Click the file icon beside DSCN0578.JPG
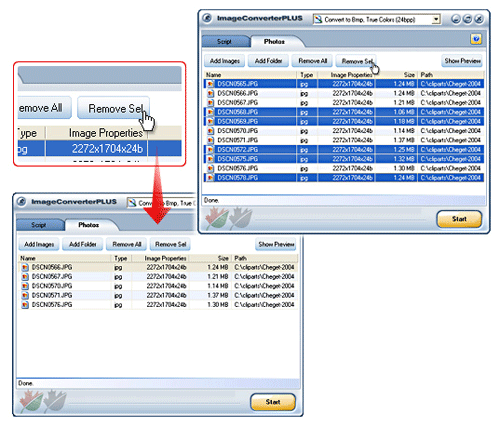 (x=210, y=178)
